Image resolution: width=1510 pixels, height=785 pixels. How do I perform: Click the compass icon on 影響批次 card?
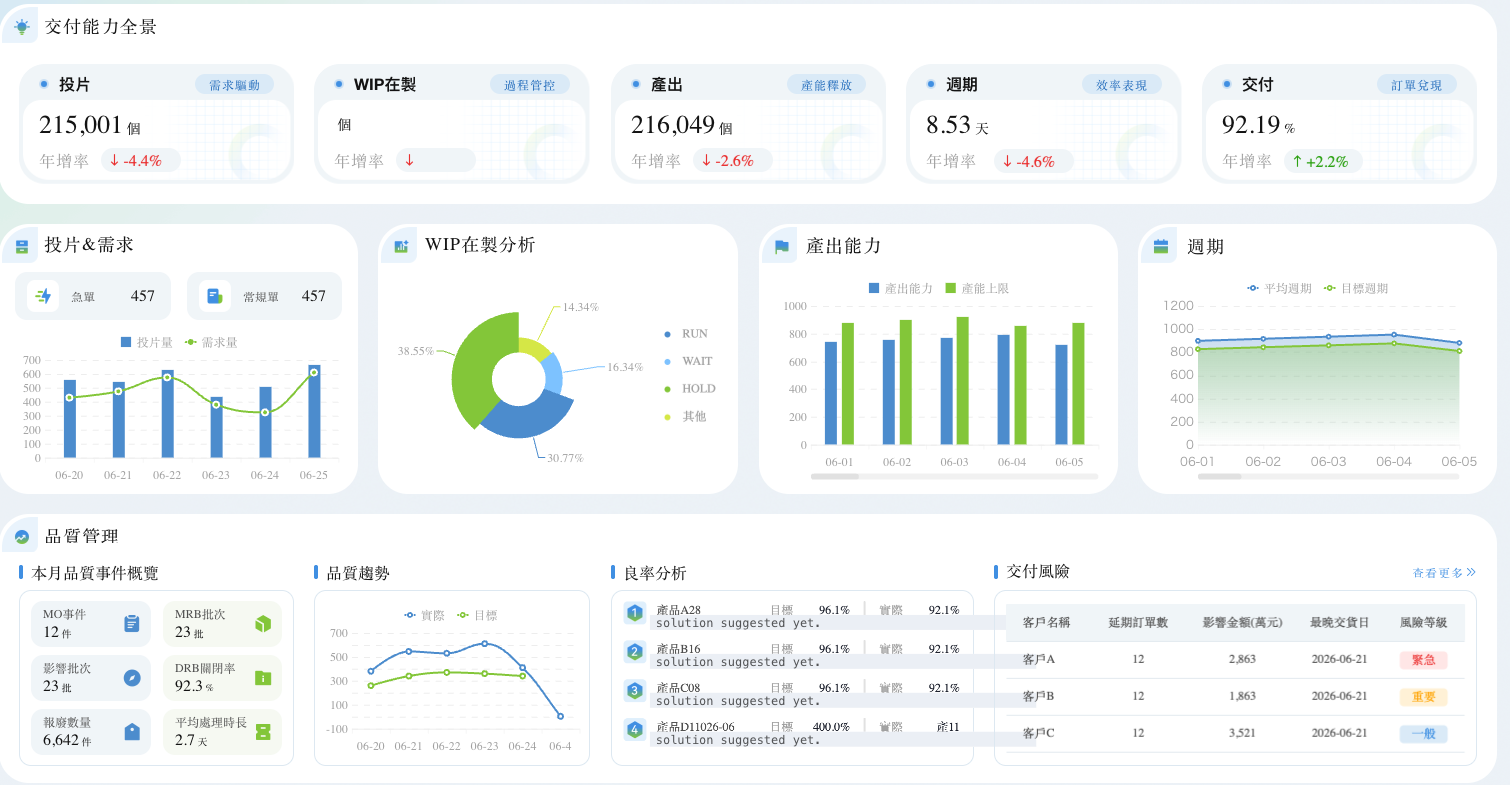[131, 677]
